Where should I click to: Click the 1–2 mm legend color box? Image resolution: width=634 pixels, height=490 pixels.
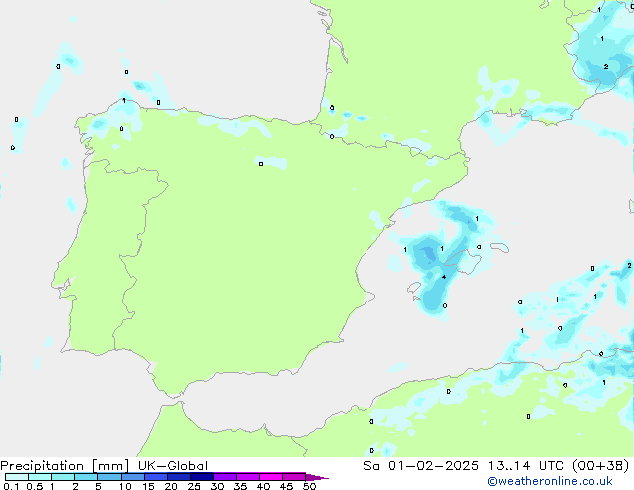pyautogui.click(x=63, y=477)
